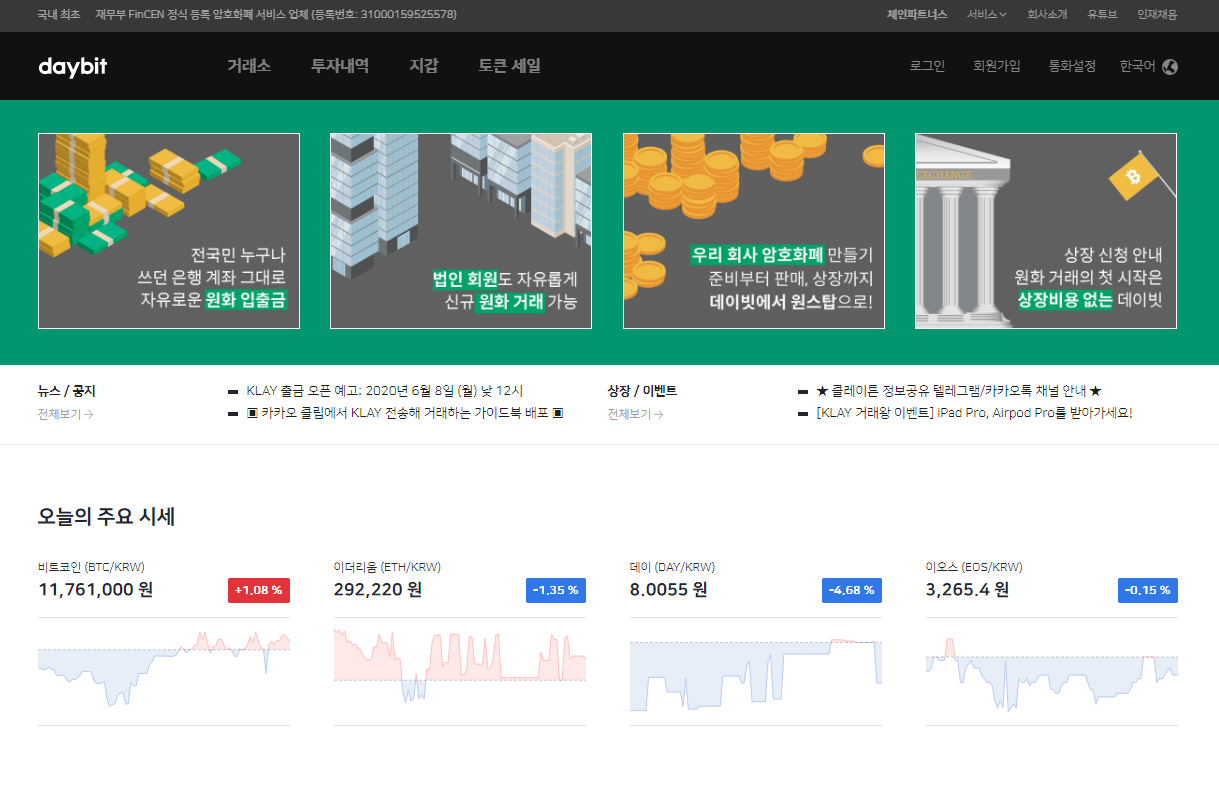Open the 체인파트너스 link
Viewport: 1219px width, 791px height.
(917, 15)
